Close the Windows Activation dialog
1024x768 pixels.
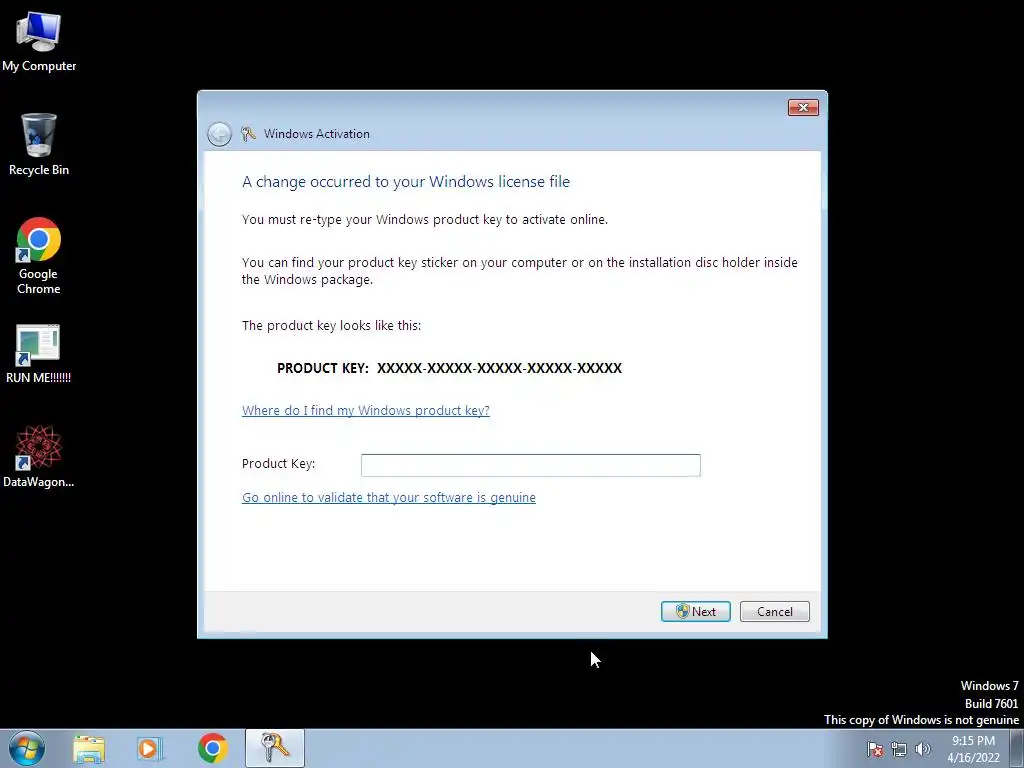point(803,107)
